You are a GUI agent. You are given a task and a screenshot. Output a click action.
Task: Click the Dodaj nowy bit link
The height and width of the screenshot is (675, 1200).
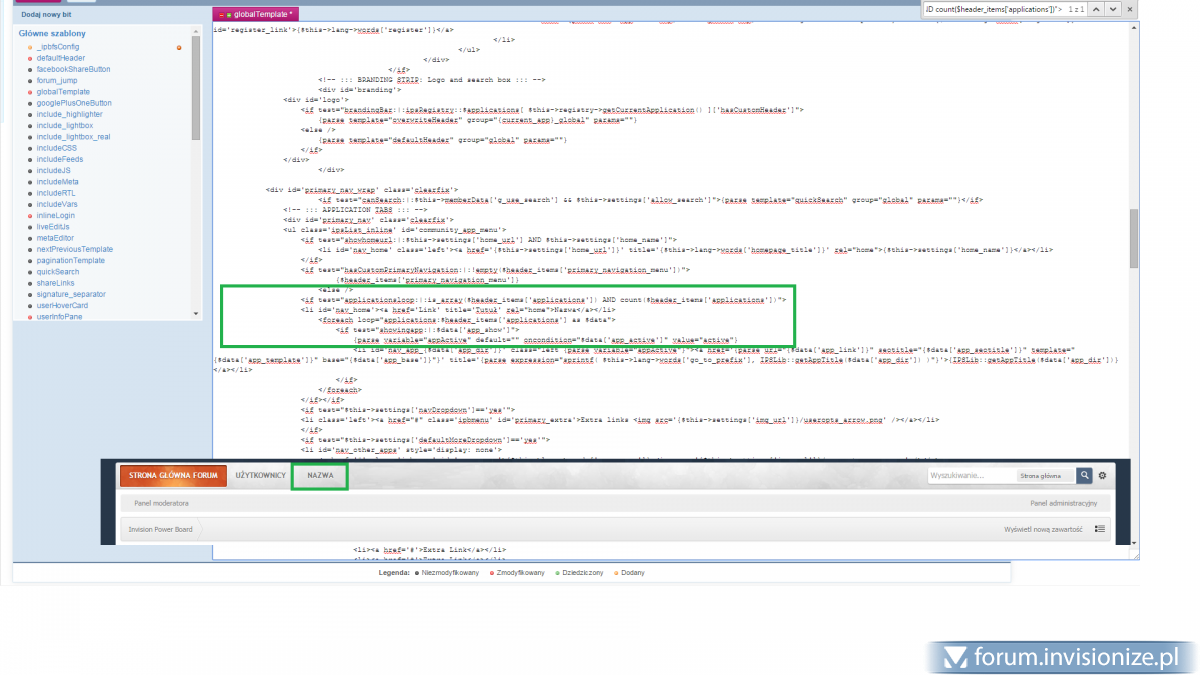(x=45, y=14)
